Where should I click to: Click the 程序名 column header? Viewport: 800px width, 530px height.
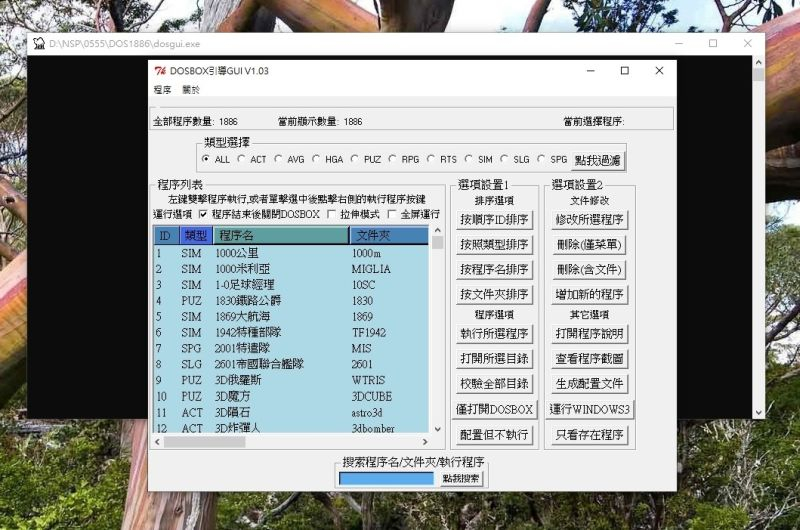coord(281,236)
